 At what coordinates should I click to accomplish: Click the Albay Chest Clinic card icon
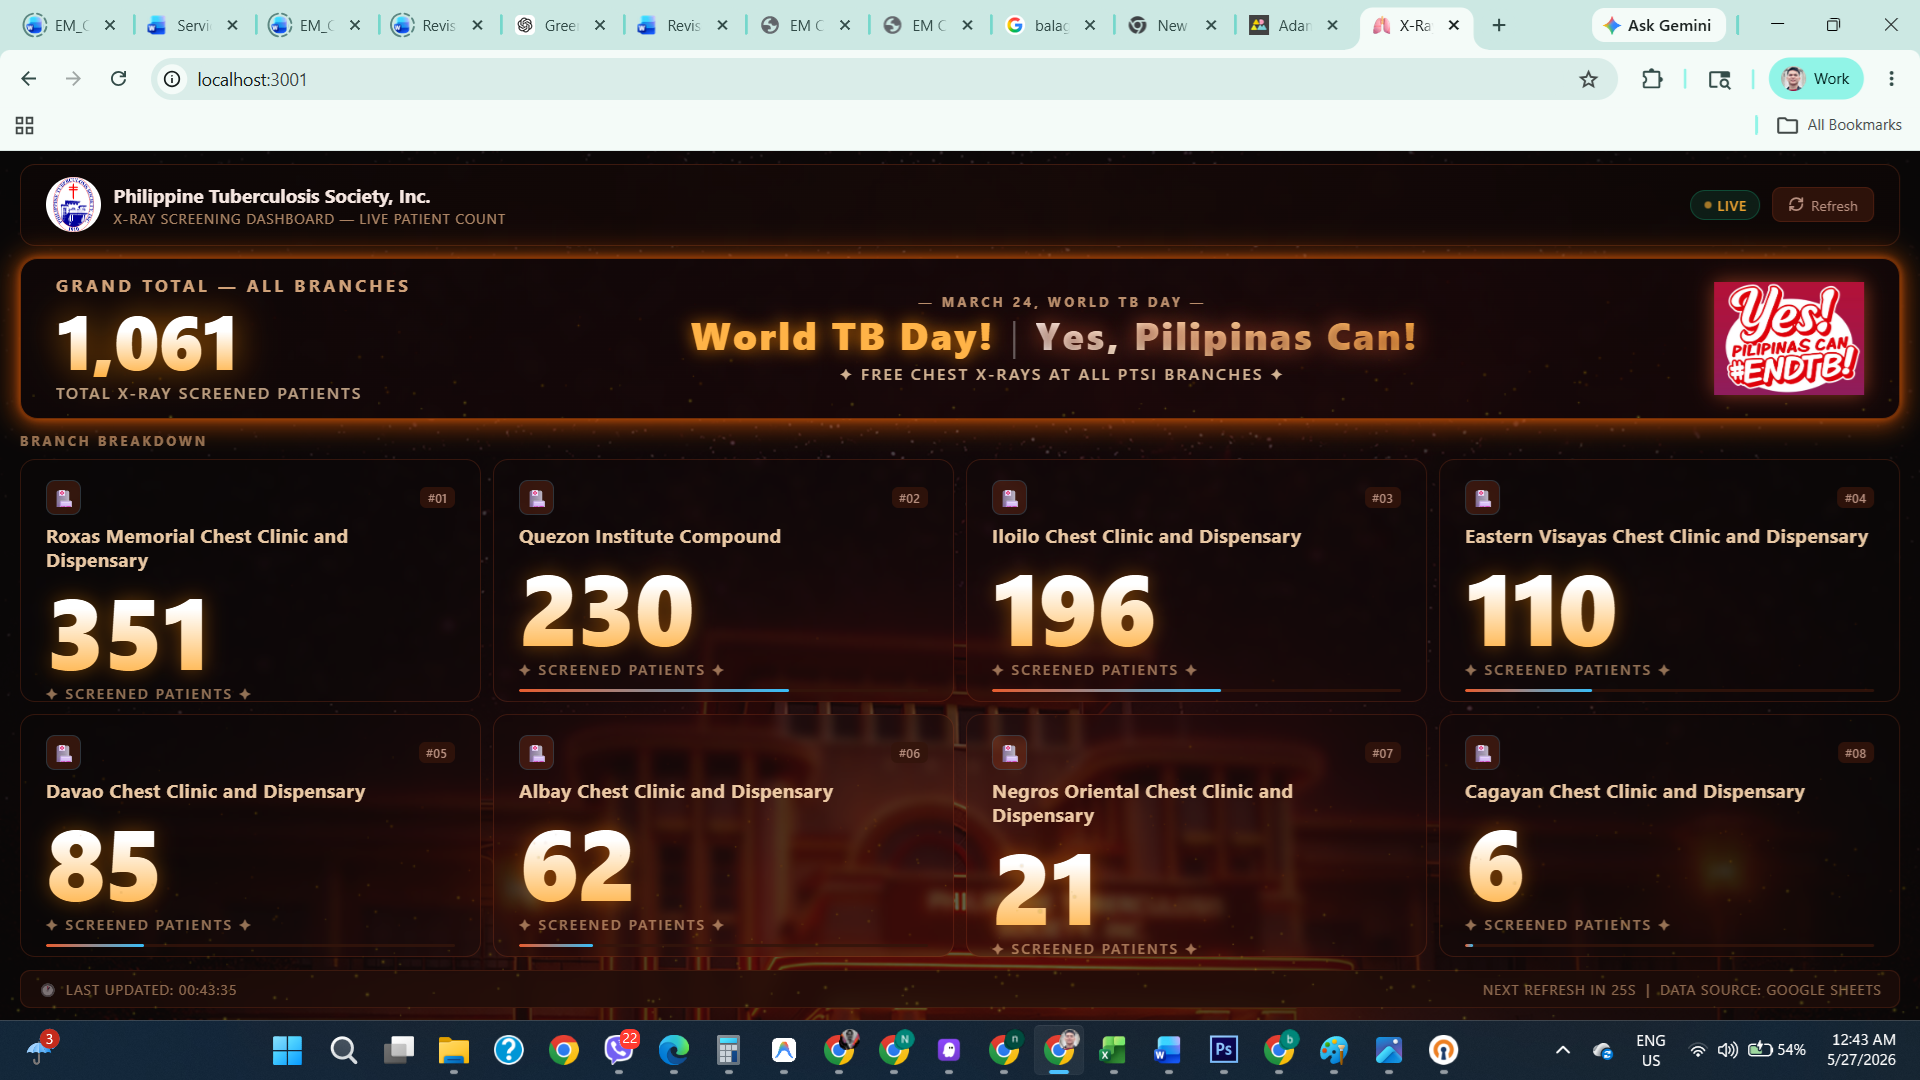[537, 753]
